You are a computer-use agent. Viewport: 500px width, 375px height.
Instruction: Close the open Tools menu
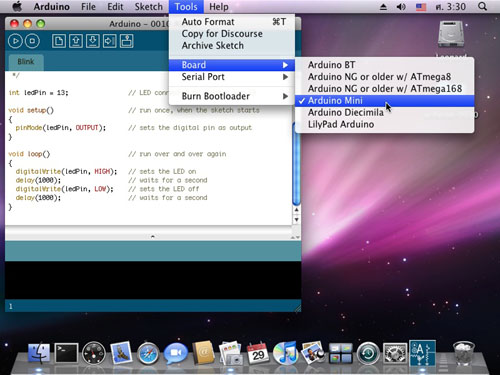tap(186, 7)
